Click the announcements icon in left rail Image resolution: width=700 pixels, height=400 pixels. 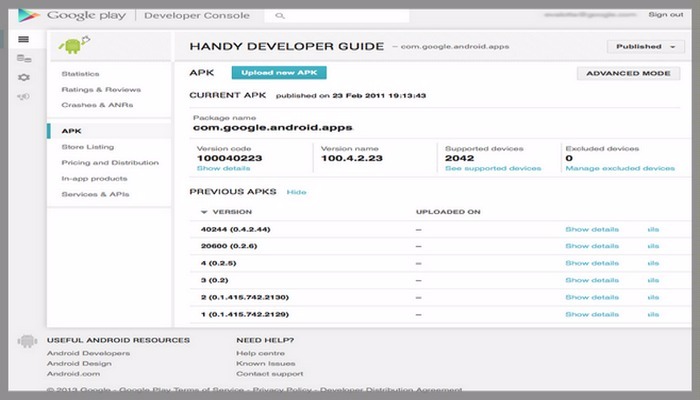tap(23, 97)
